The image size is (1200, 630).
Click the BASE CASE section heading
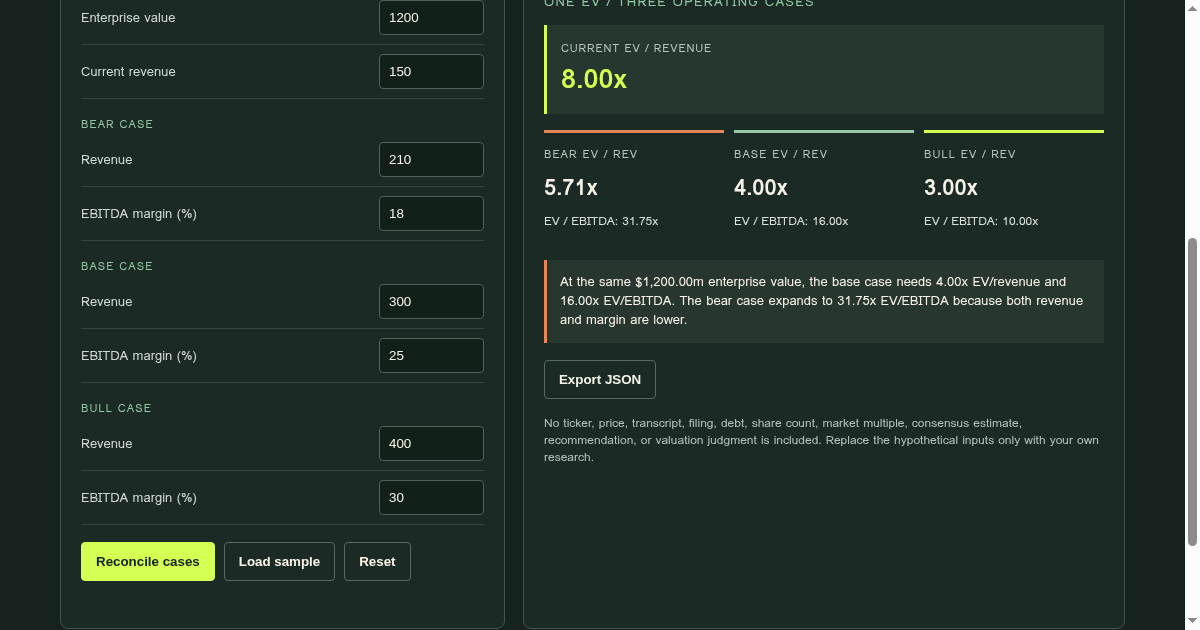click(117, 266)
